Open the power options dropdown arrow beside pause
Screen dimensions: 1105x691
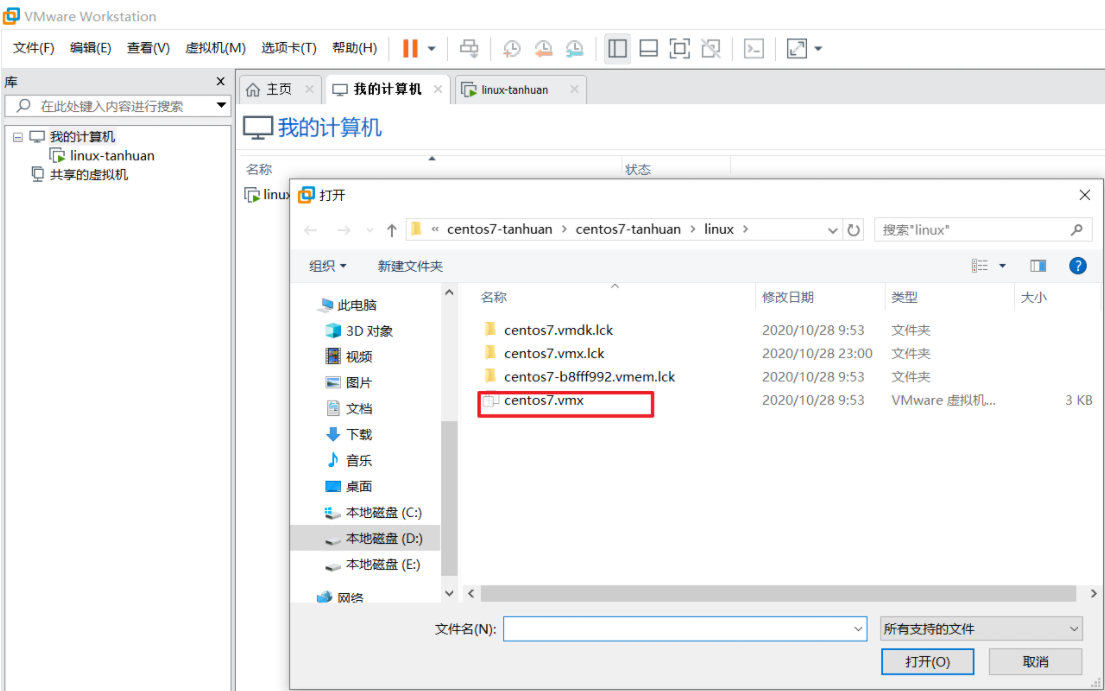[x=432, y=49]
